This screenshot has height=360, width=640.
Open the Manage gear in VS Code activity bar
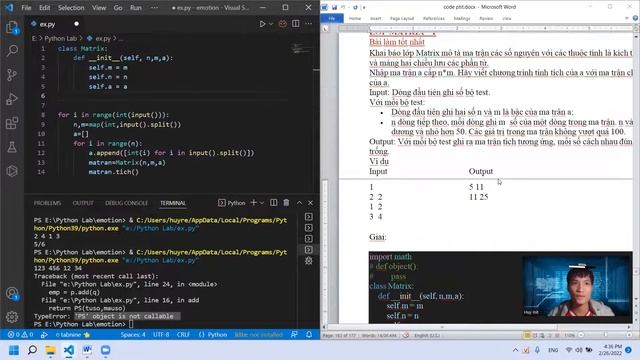tap(12, 317)
